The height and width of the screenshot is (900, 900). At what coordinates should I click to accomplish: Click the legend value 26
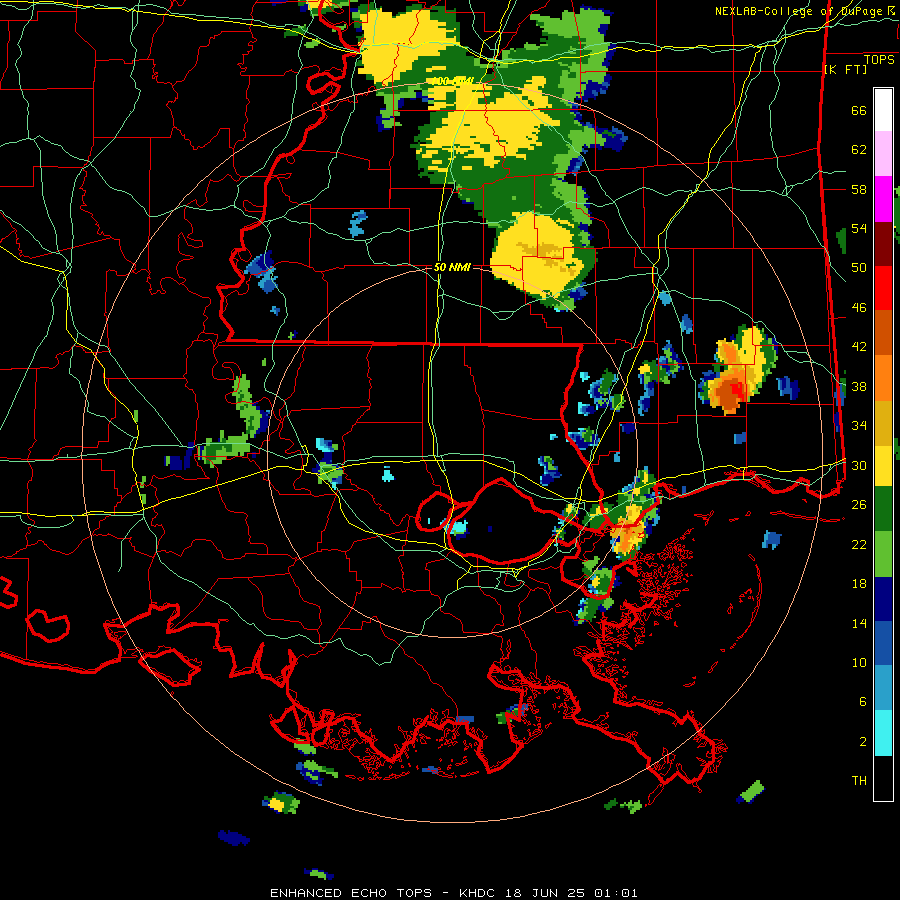click(859, 505)
